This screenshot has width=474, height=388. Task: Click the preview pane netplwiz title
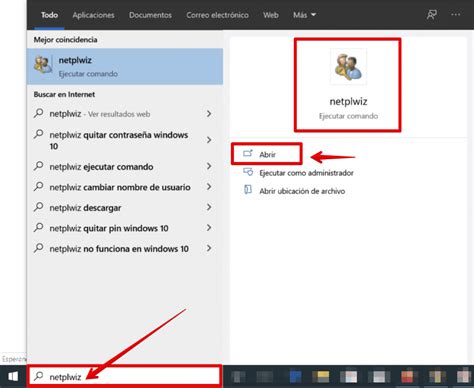pyautogui.click(x=348, y=101)
